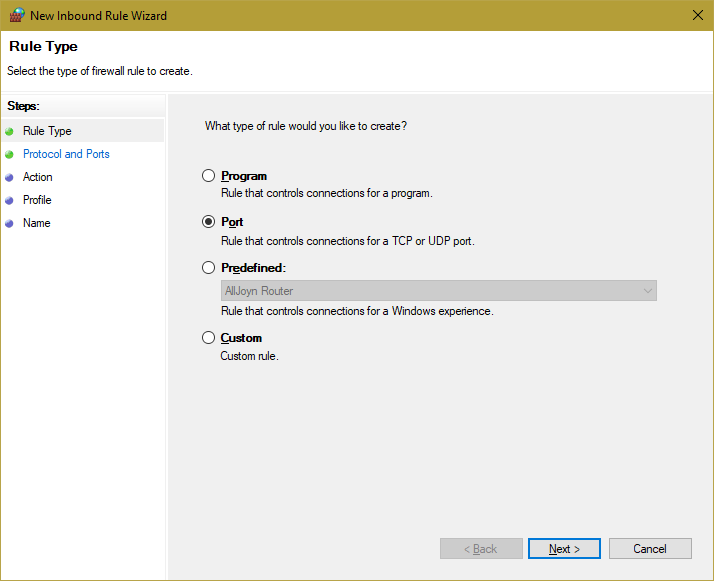Click 'What type of rule would you like to create?'

click(x=306, y=126)
